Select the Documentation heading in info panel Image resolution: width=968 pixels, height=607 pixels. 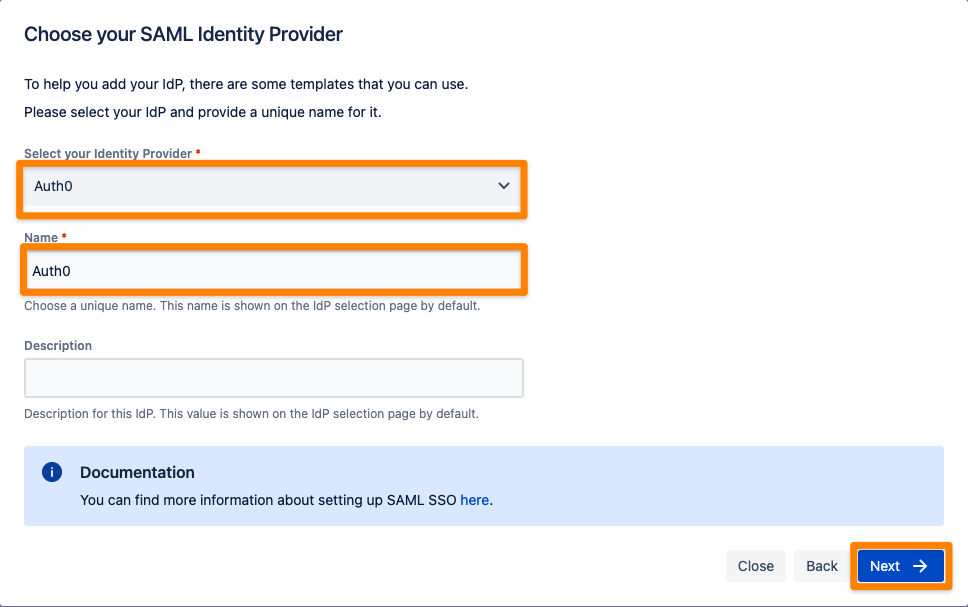[x=137, y=472]
